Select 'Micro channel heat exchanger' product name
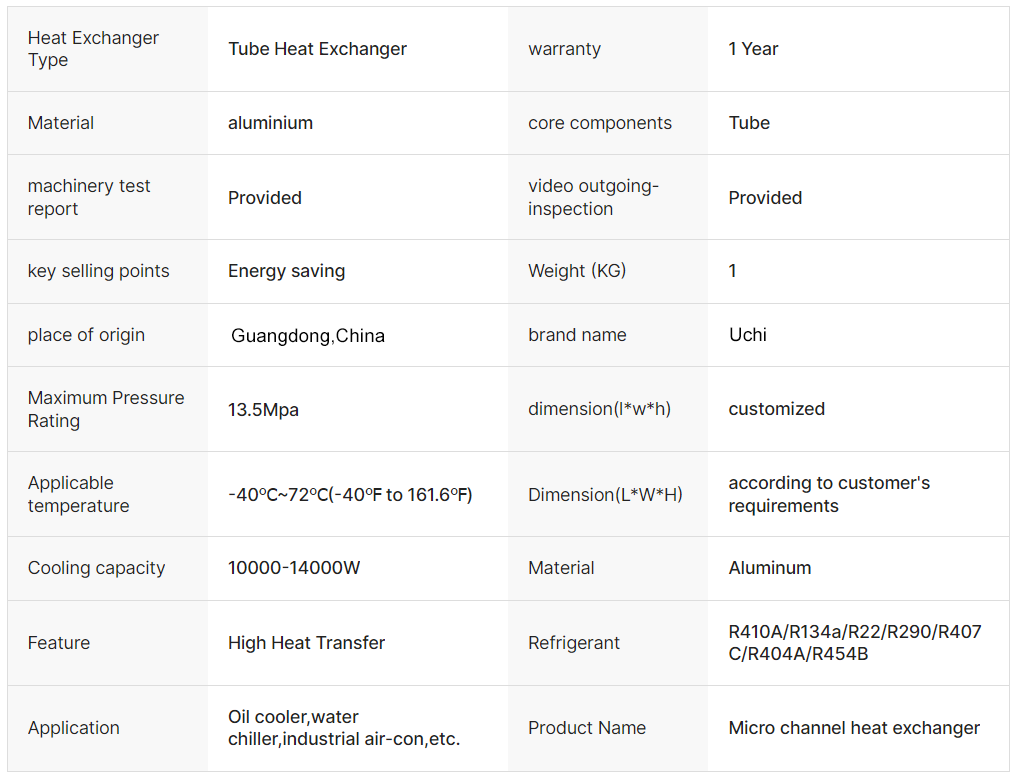1015x779 pixels. click(x=854, y=728)
